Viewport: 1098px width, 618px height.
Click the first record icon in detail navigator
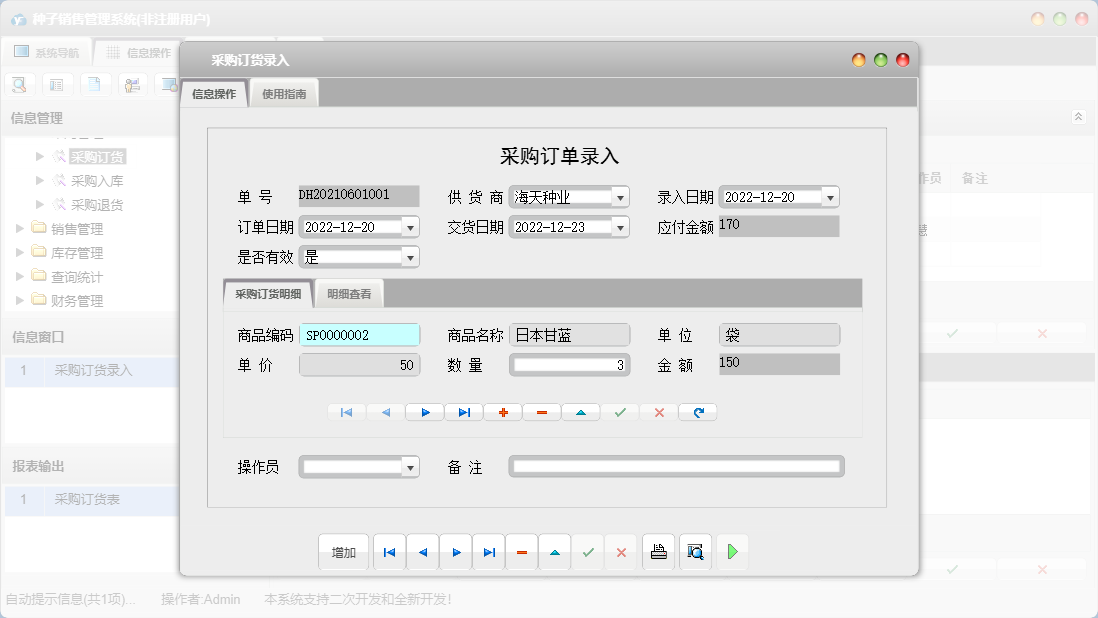coord(346,411)
